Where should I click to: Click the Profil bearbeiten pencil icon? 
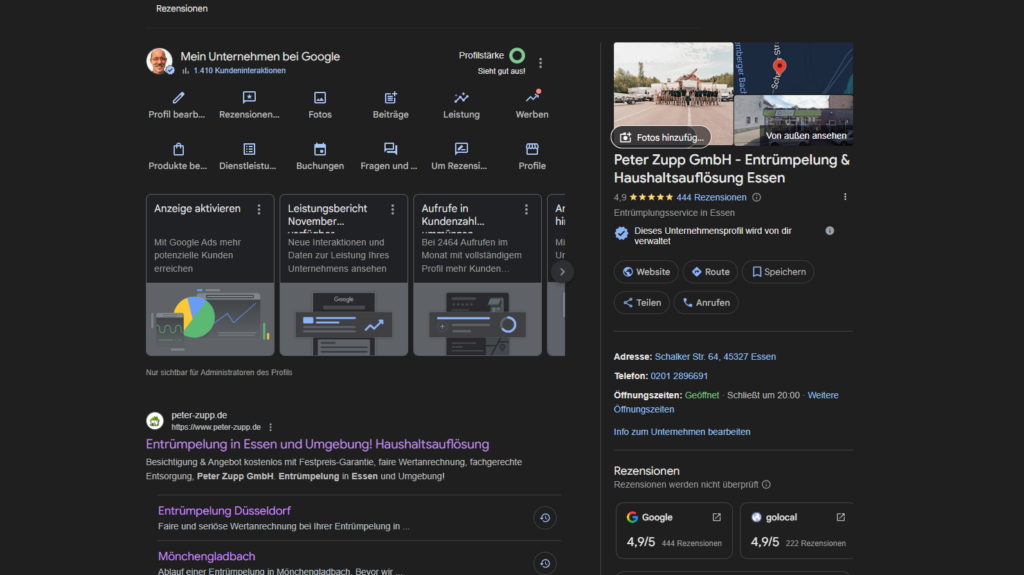[178, 98]
